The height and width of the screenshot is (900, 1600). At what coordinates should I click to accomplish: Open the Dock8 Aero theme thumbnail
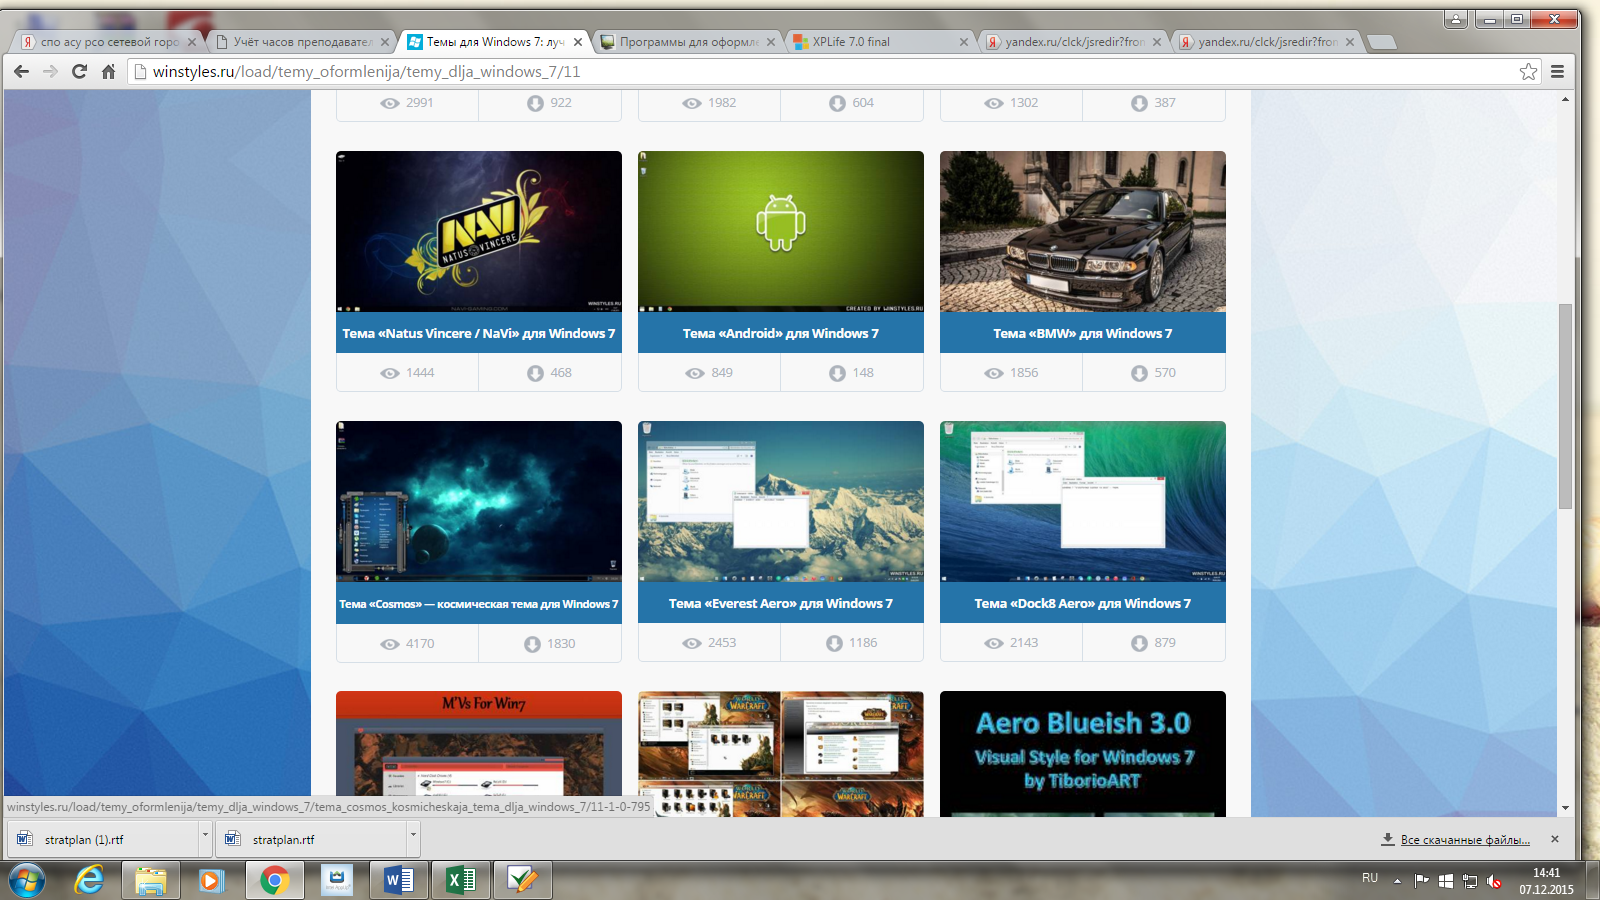1083,502
